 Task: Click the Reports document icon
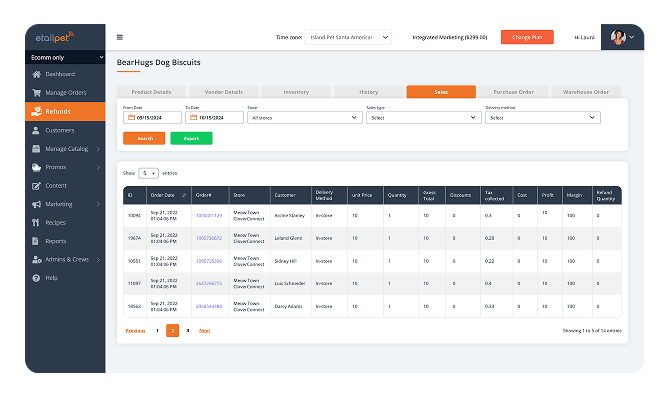click(35, 241)
